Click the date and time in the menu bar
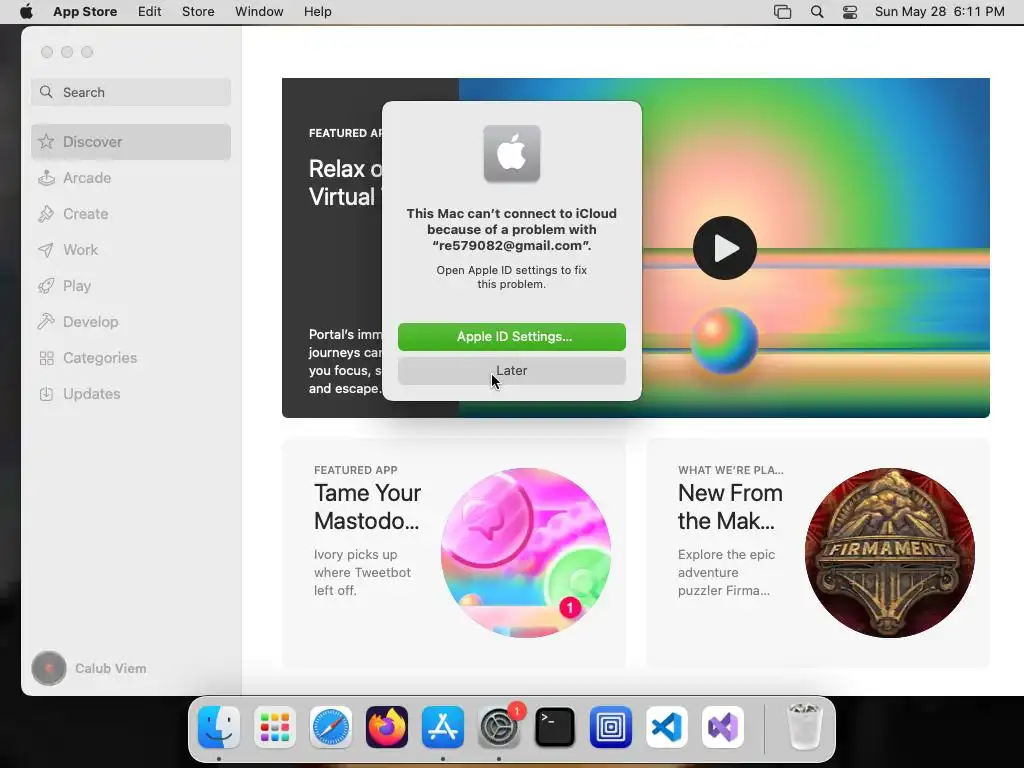 coord(939,12)
